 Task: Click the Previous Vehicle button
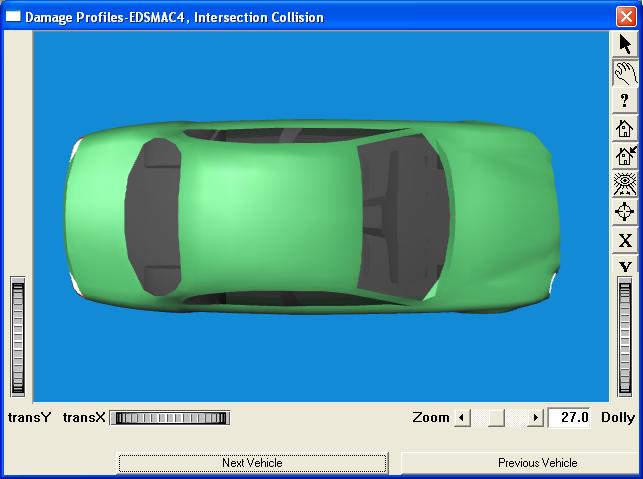click(537, 463)
